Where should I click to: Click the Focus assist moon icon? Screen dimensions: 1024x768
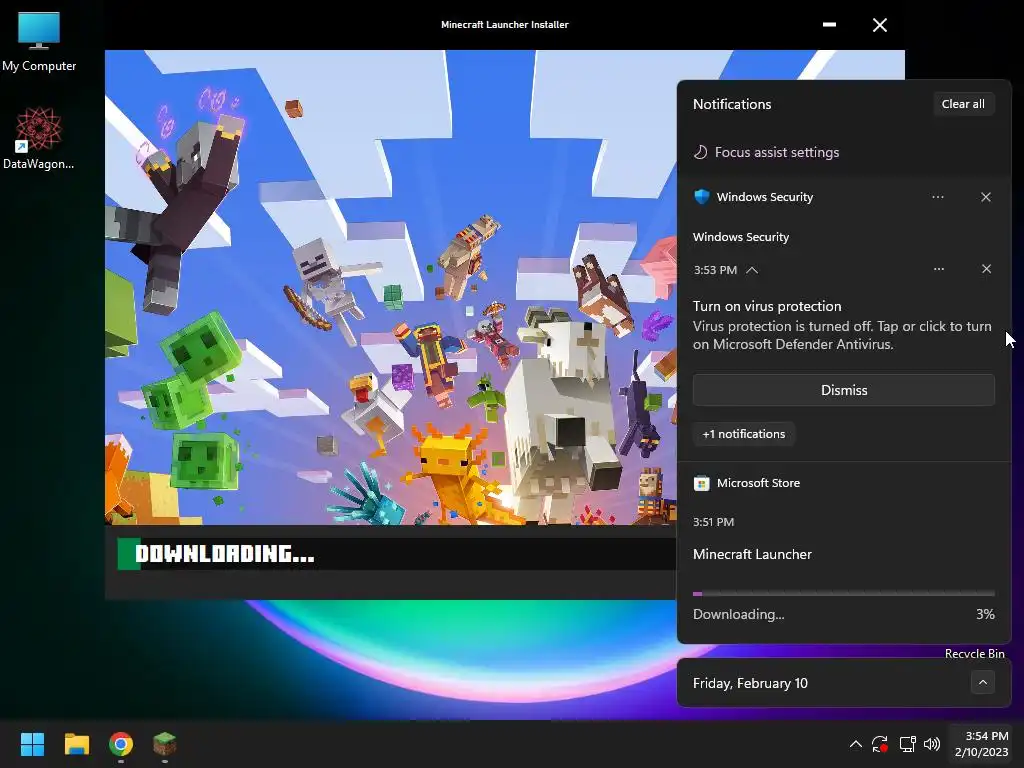[x=700, y=152]
